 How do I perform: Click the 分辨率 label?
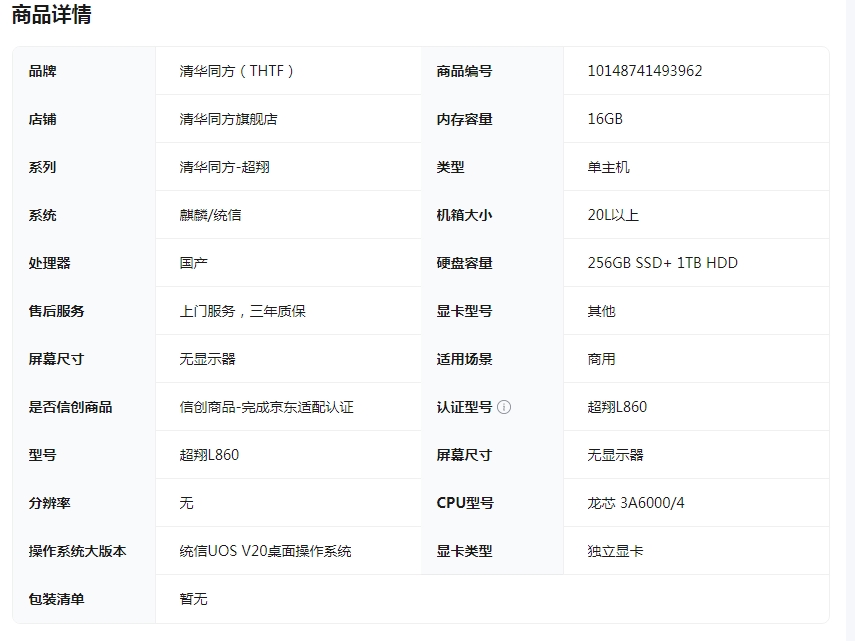click(50, 503)
